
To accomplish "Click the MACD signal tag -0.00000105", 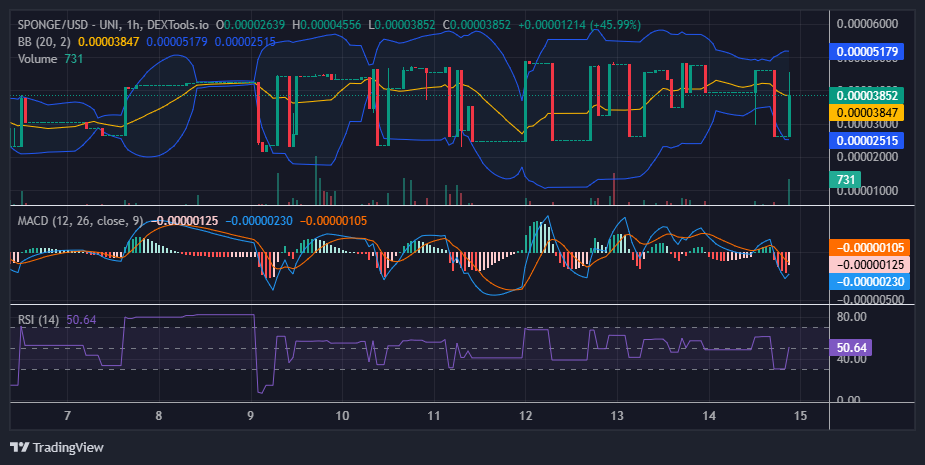I will pyautogui.click(x=870, y=247).
